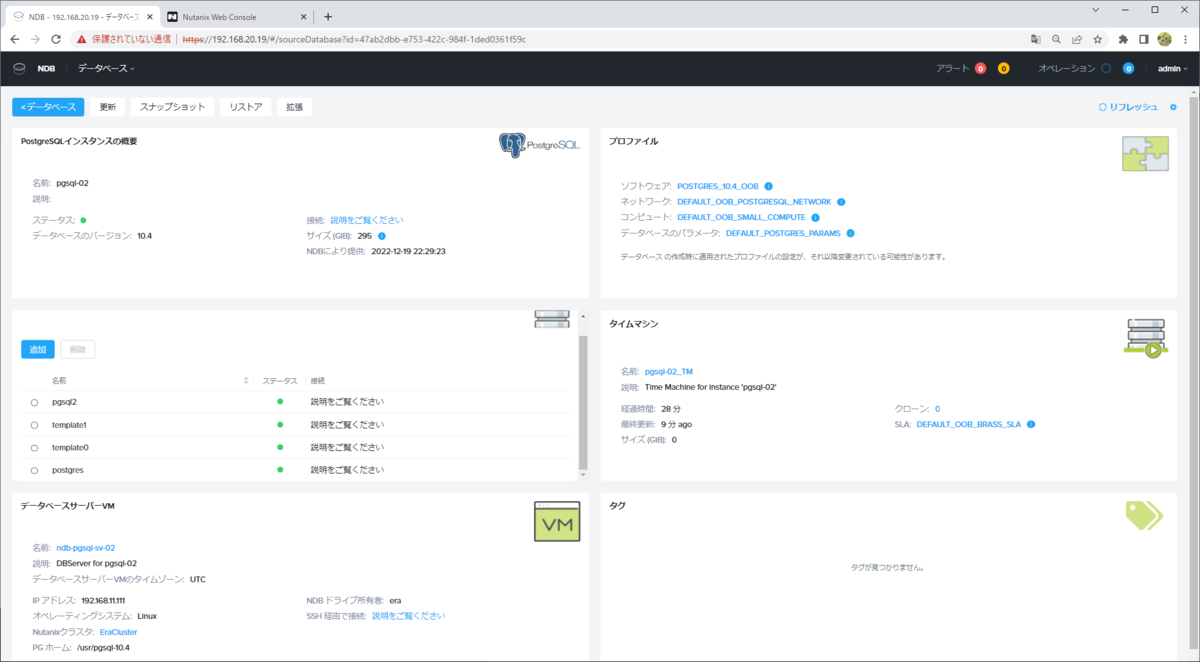Open DEFAULT_OOB_BRASS_SLA link
This screenshot has width=1200, height=662.
pyautogui.click(x=969, y=424)
